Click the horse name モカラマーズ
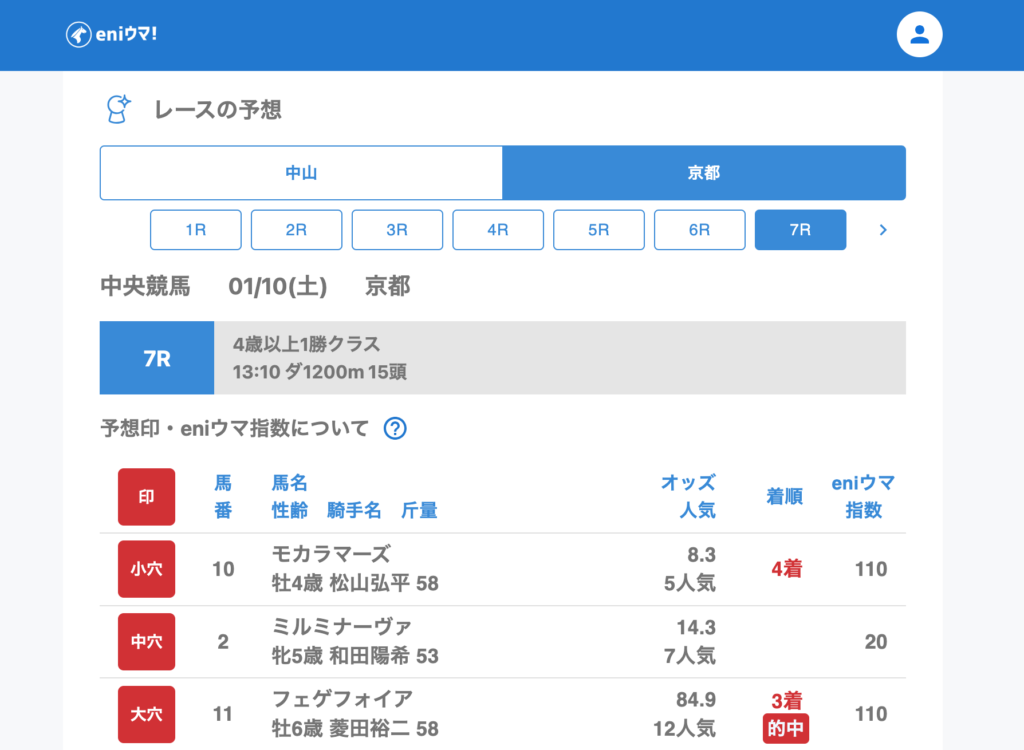Screen dimensions: 1024x750 pos(331,555)
